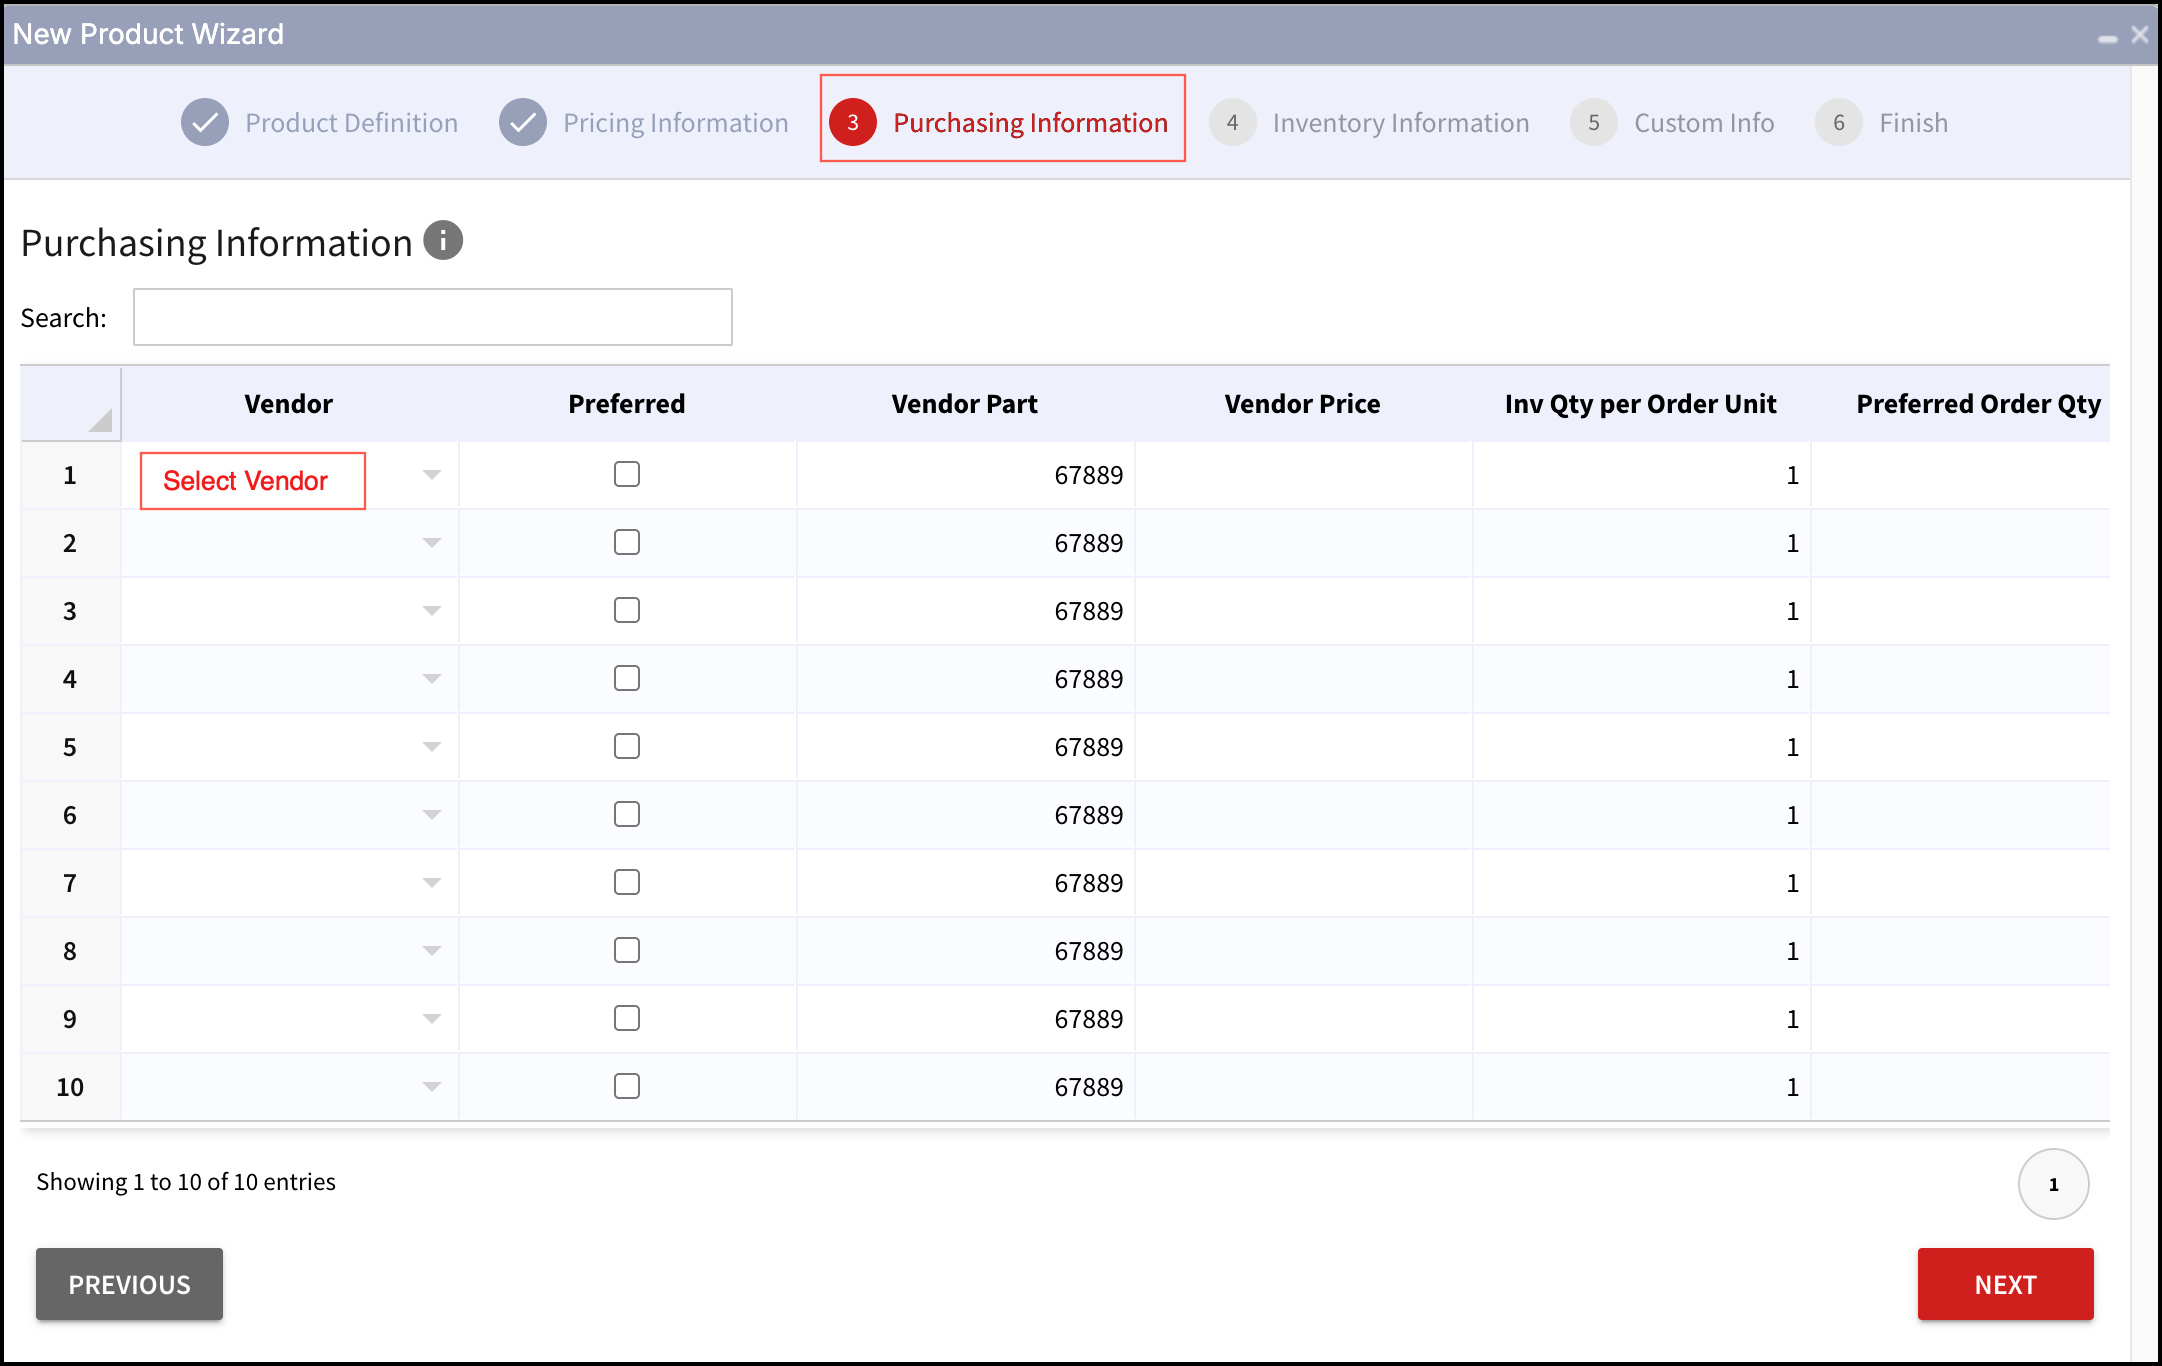Click the step 6 circle icon
This screenshot has width=2162, height=1366.
pyautogui.click(x=1838, y=122)
